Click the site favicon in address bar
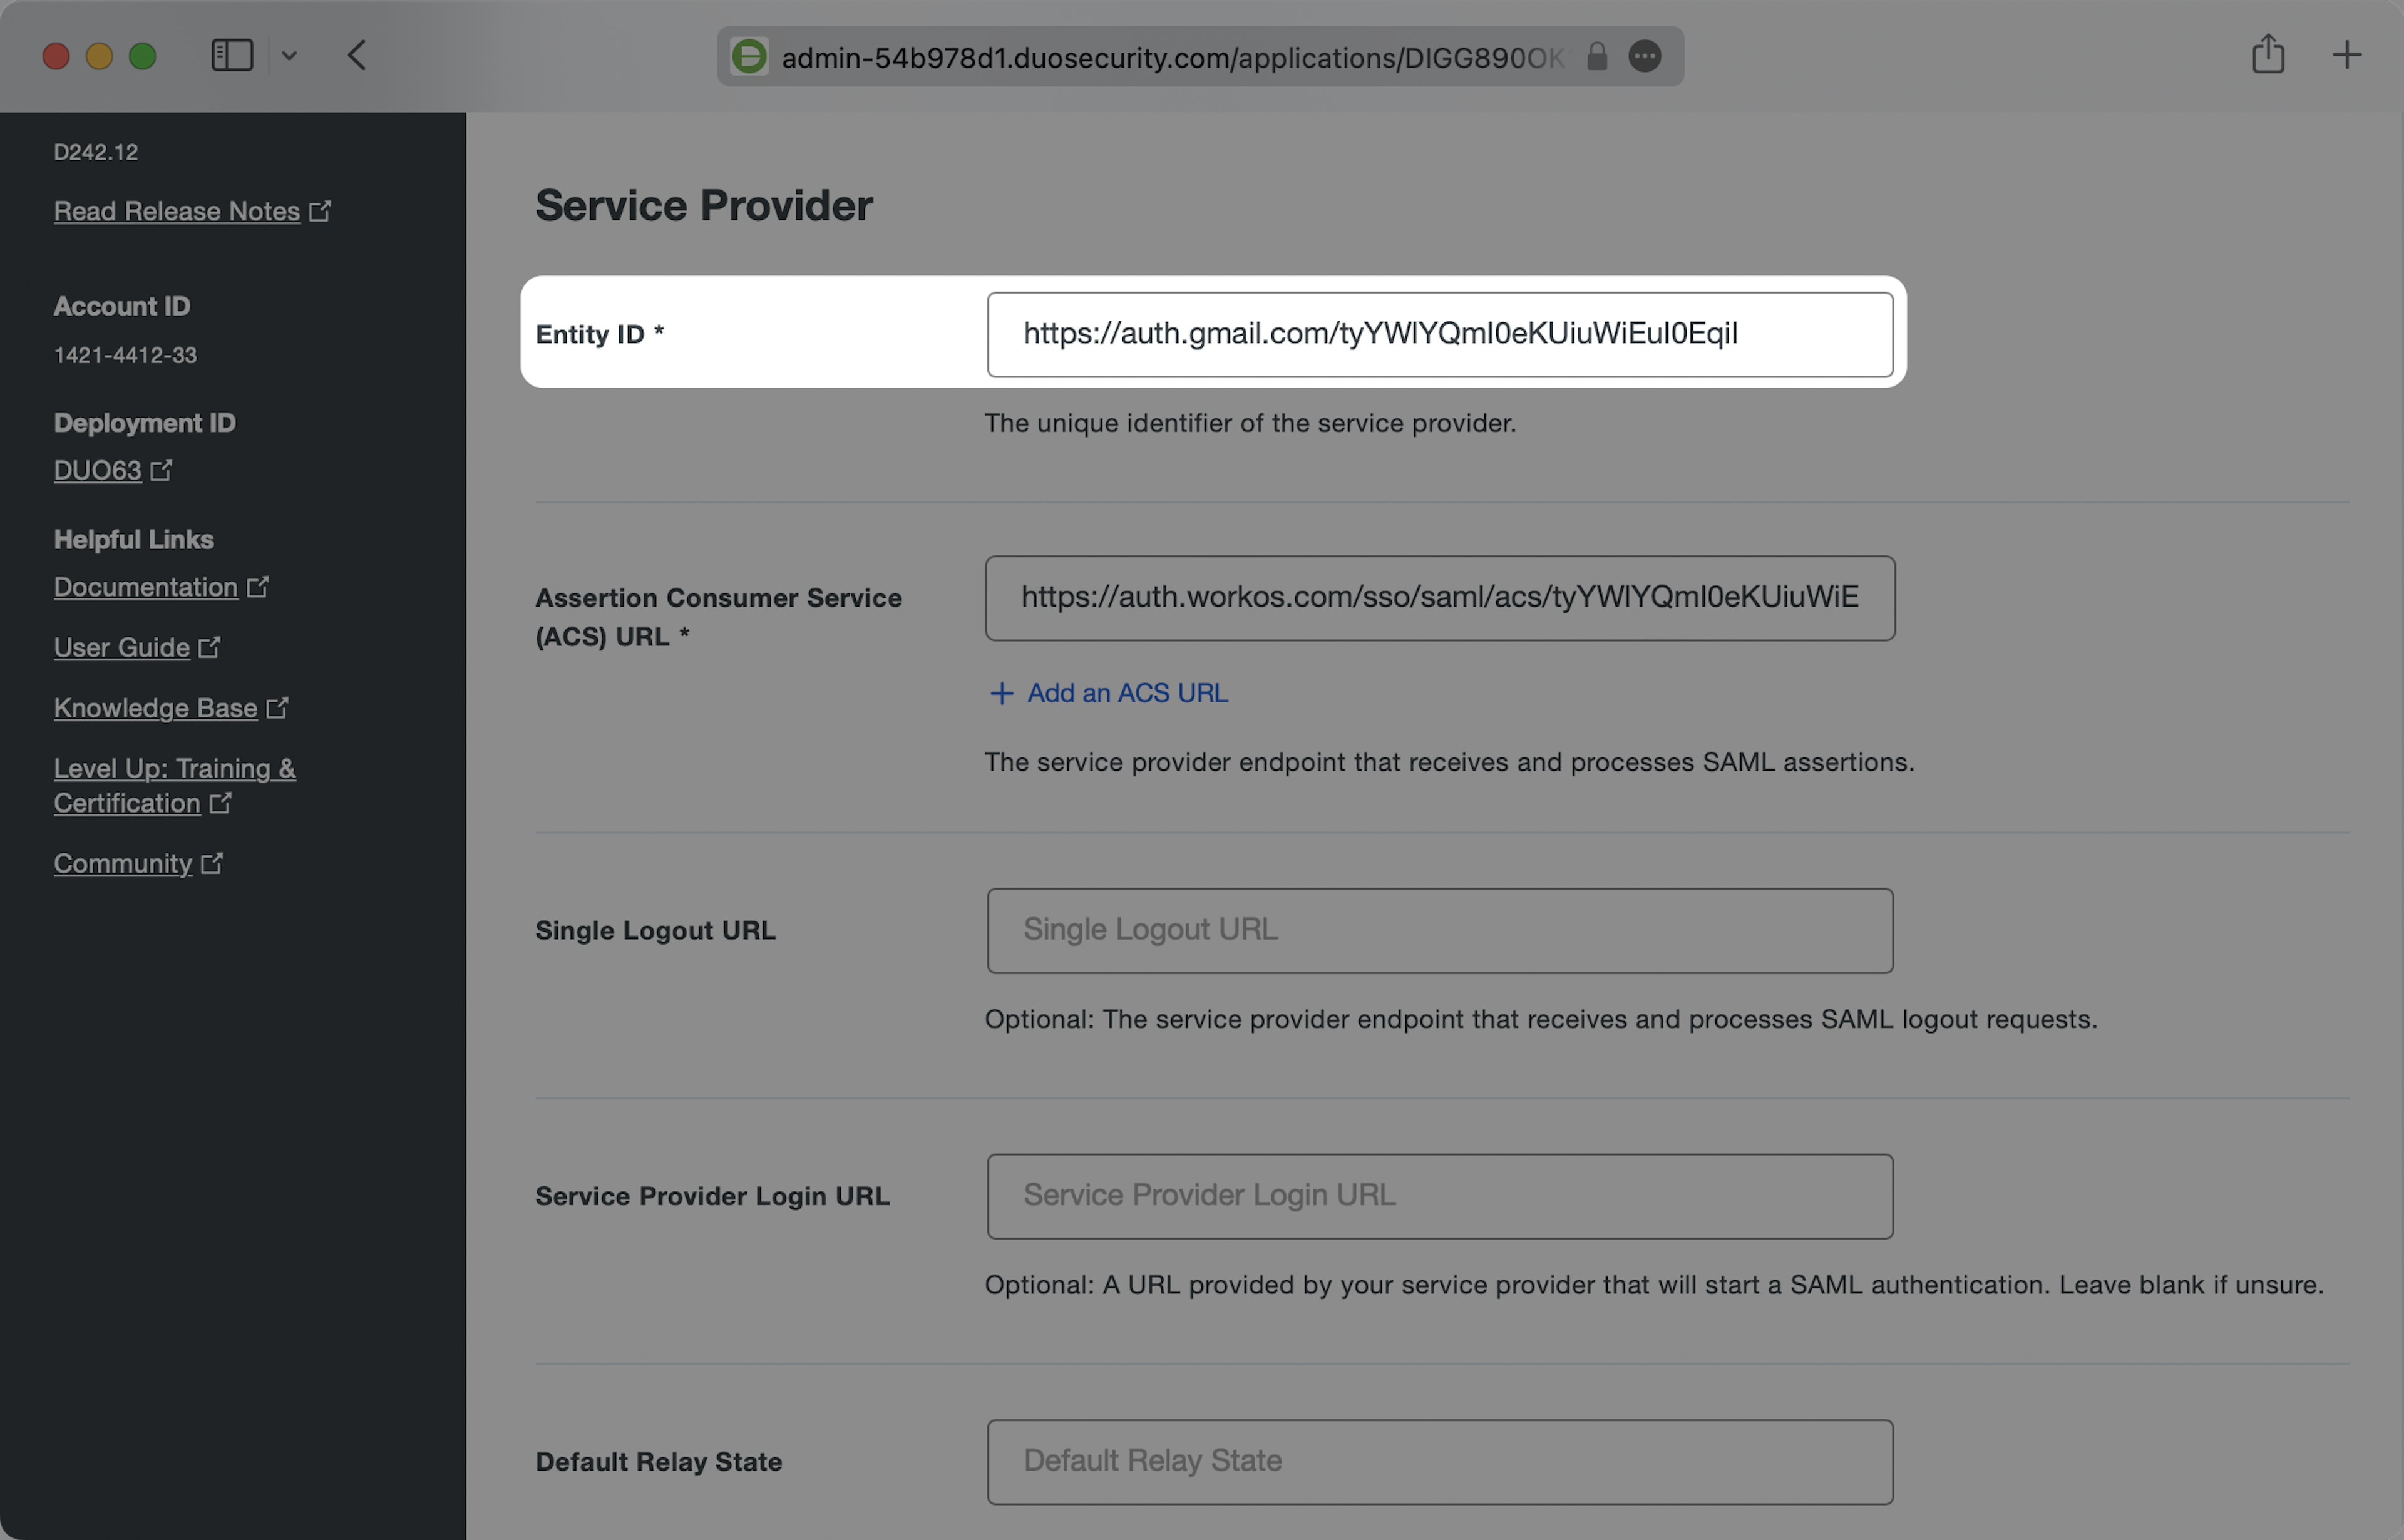The width and height of the screenshot is (2404, 1540). pos(749,57)
